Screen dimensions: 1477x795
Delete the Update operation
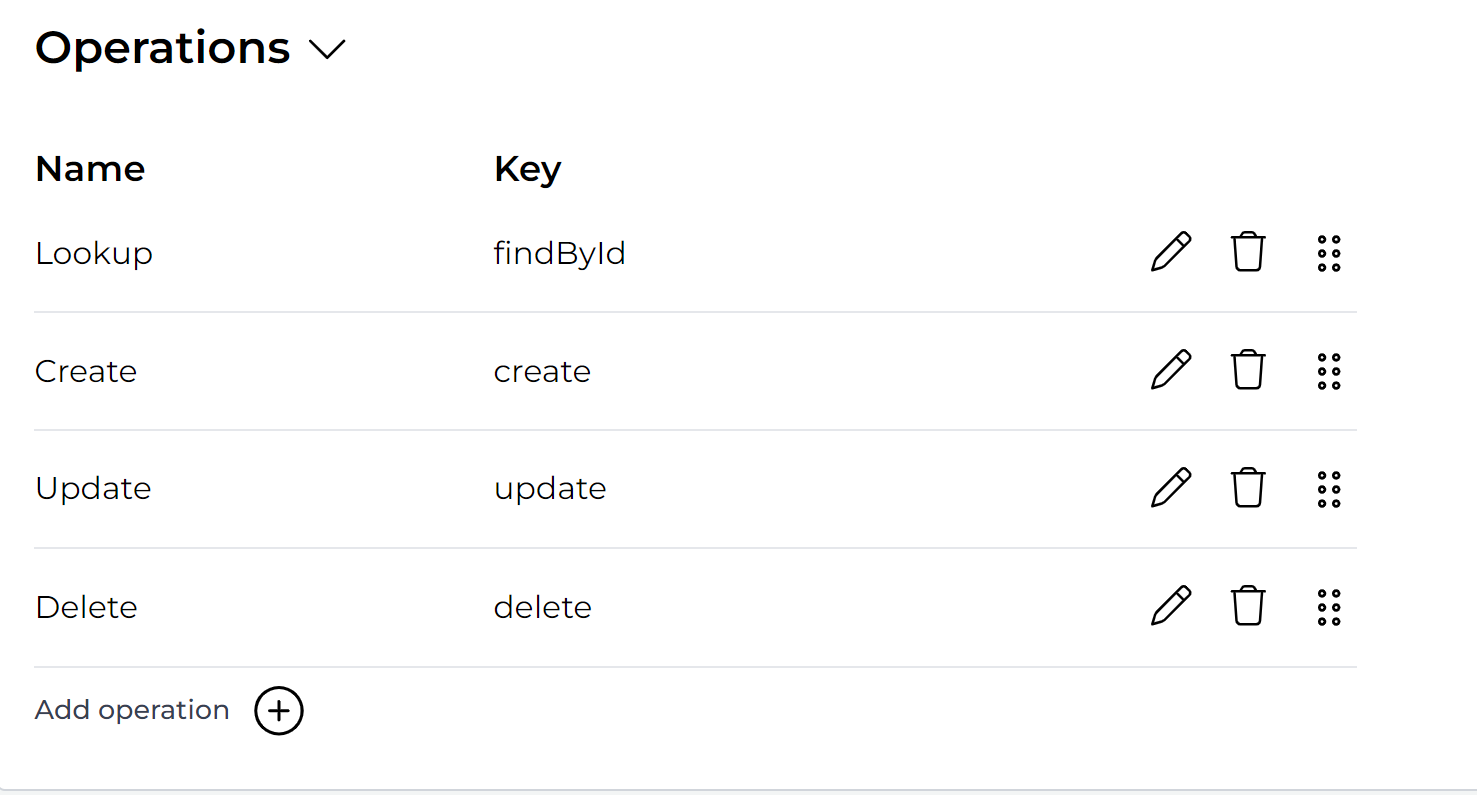tap(1248, 488)
